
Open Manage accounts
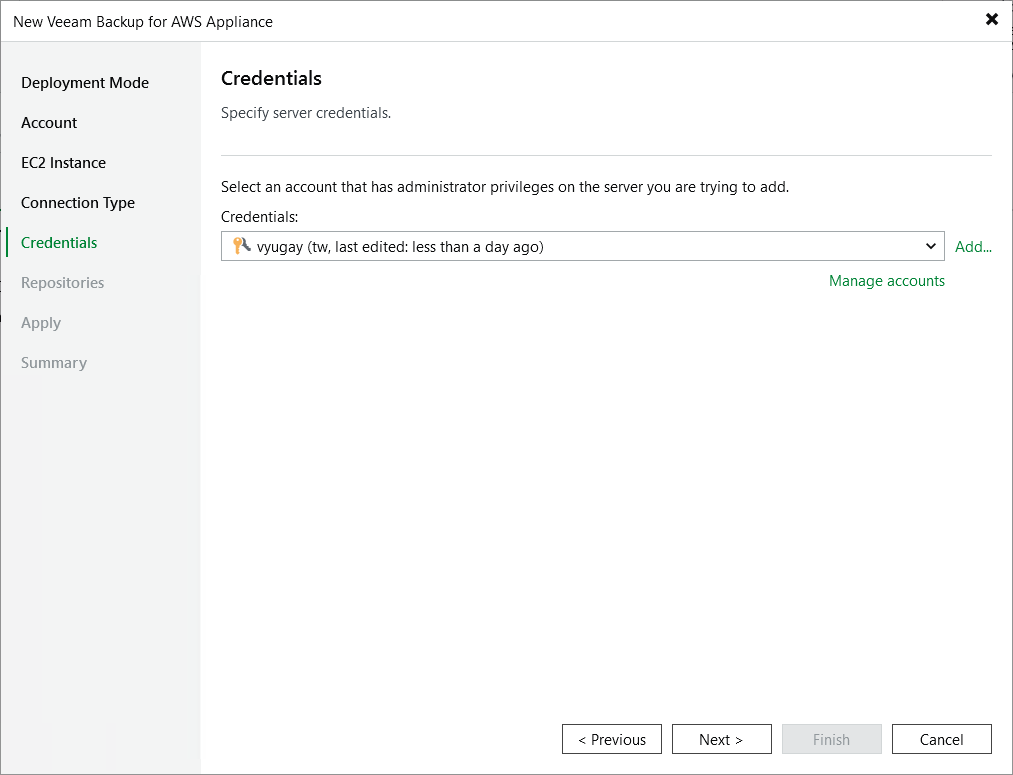(x=886, y=281)
